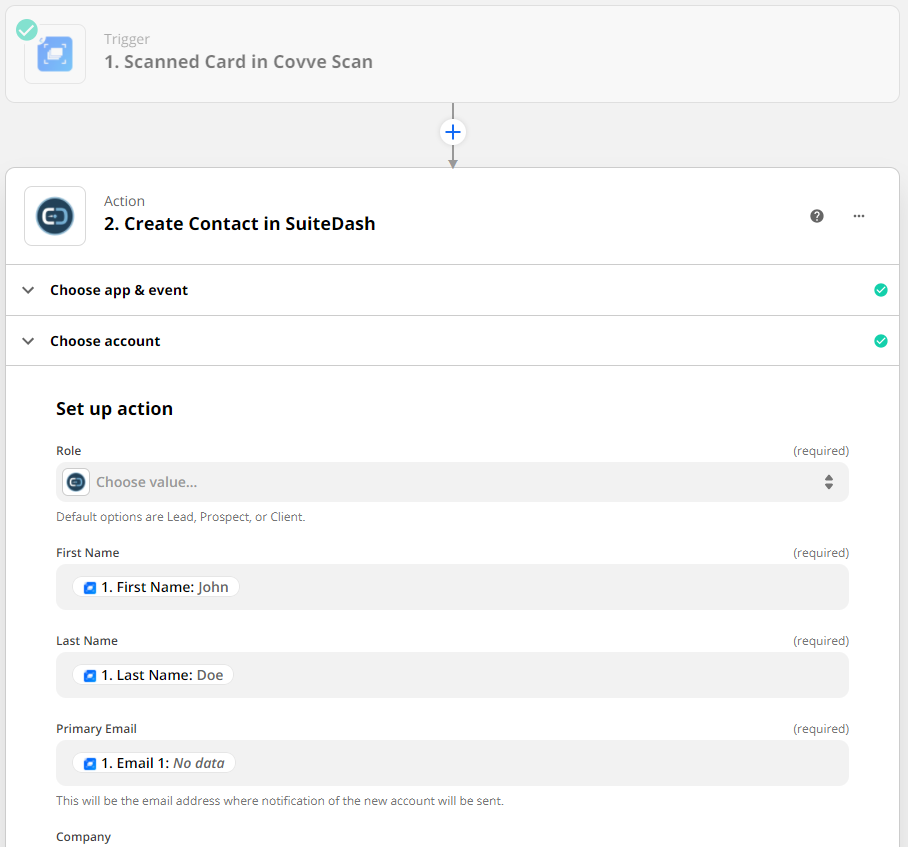Click the Create Contact in SuiteDash title
This screenshot has width=908, height=847.
pos(240,224)
